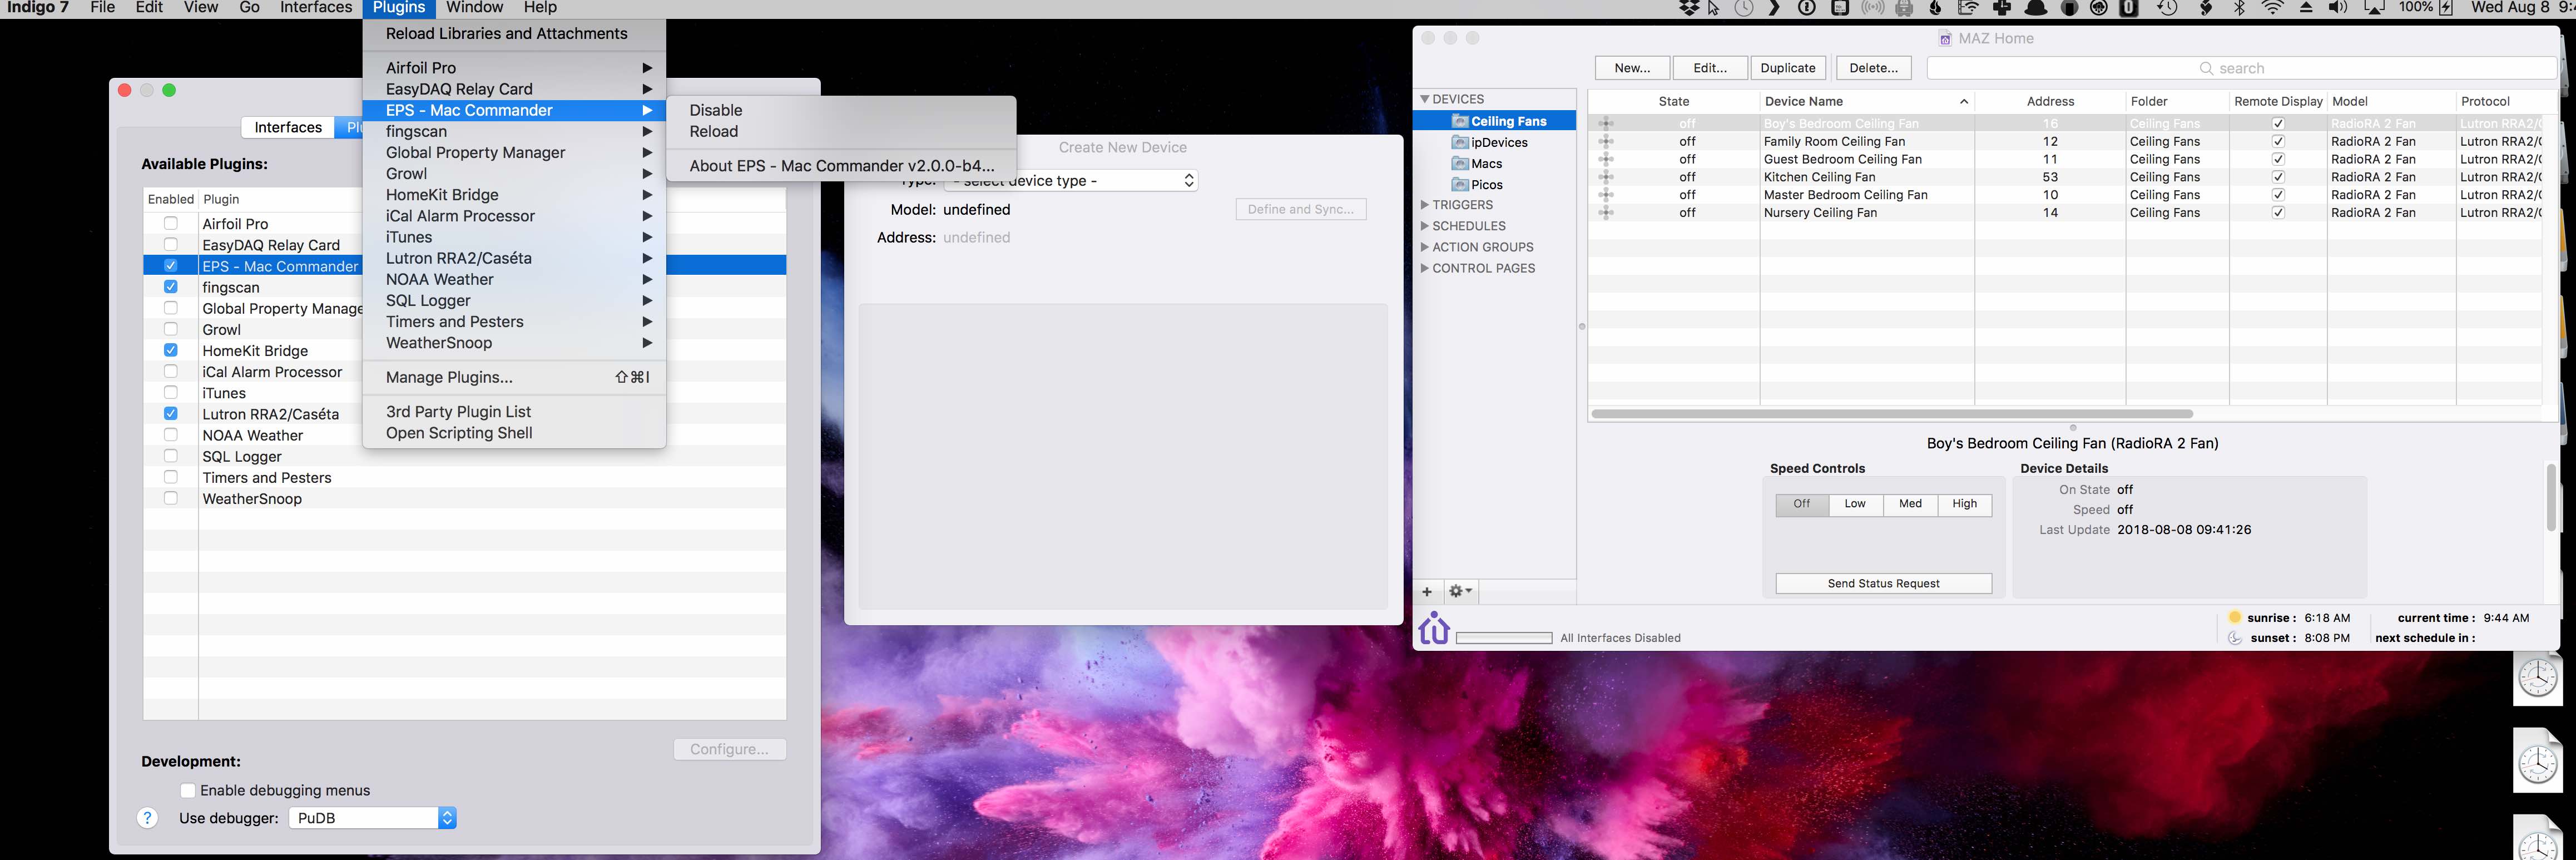Open the top clock file on desktop
The width and height of the screenshot is (2576, 860).
(2538, 677)
